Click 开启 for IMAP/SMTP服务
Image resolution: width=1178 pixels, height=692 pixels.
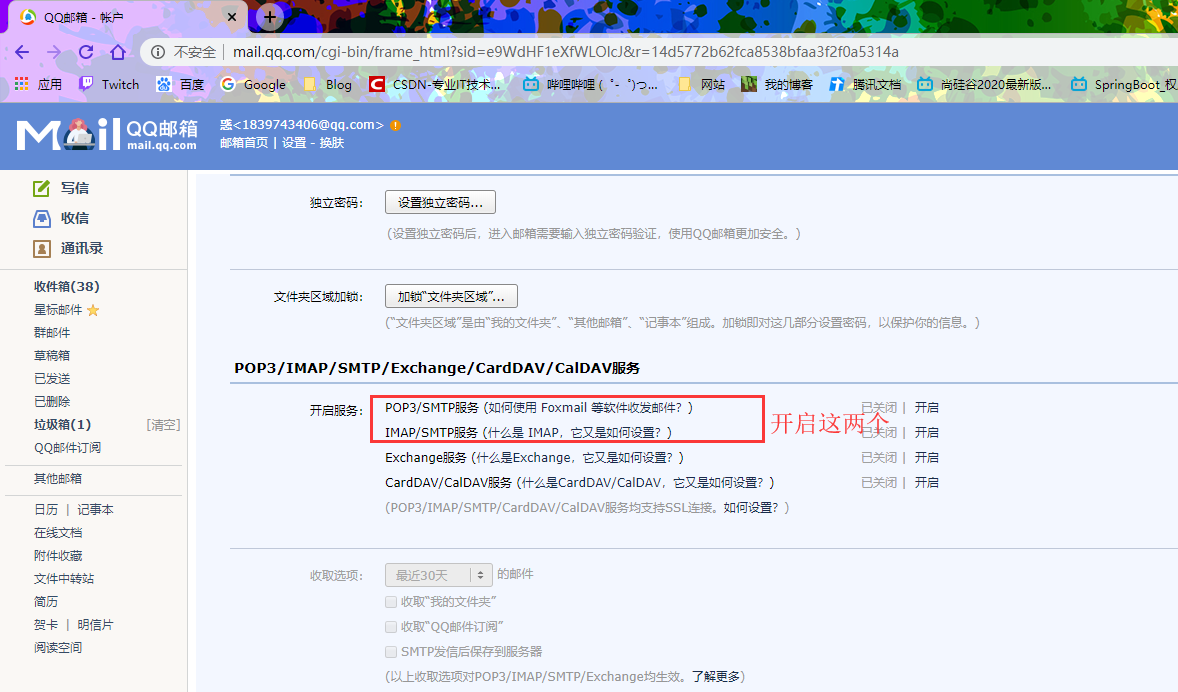point(926,433)
